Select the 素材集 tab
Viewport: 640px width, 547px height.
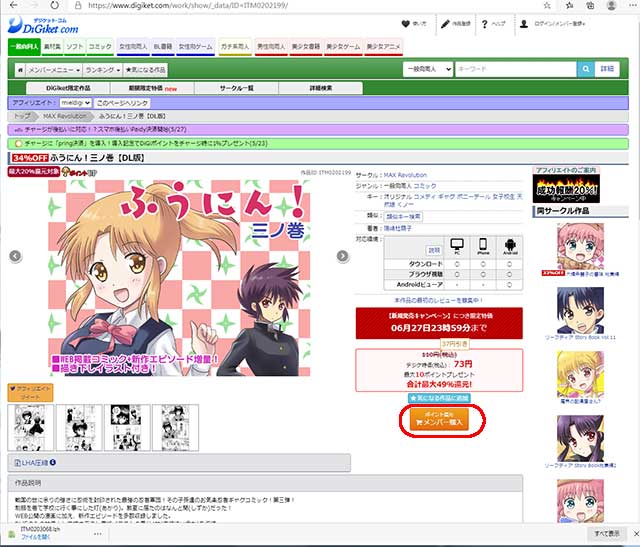tap(52, 47)
